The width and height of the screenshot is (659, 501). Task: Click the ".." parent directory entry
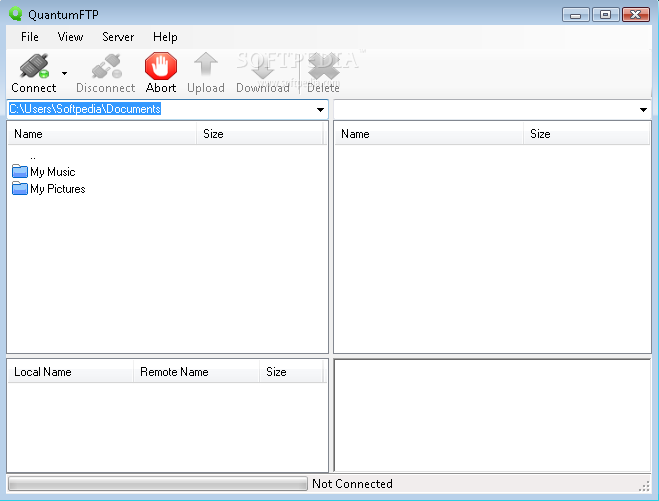[33, 156]
